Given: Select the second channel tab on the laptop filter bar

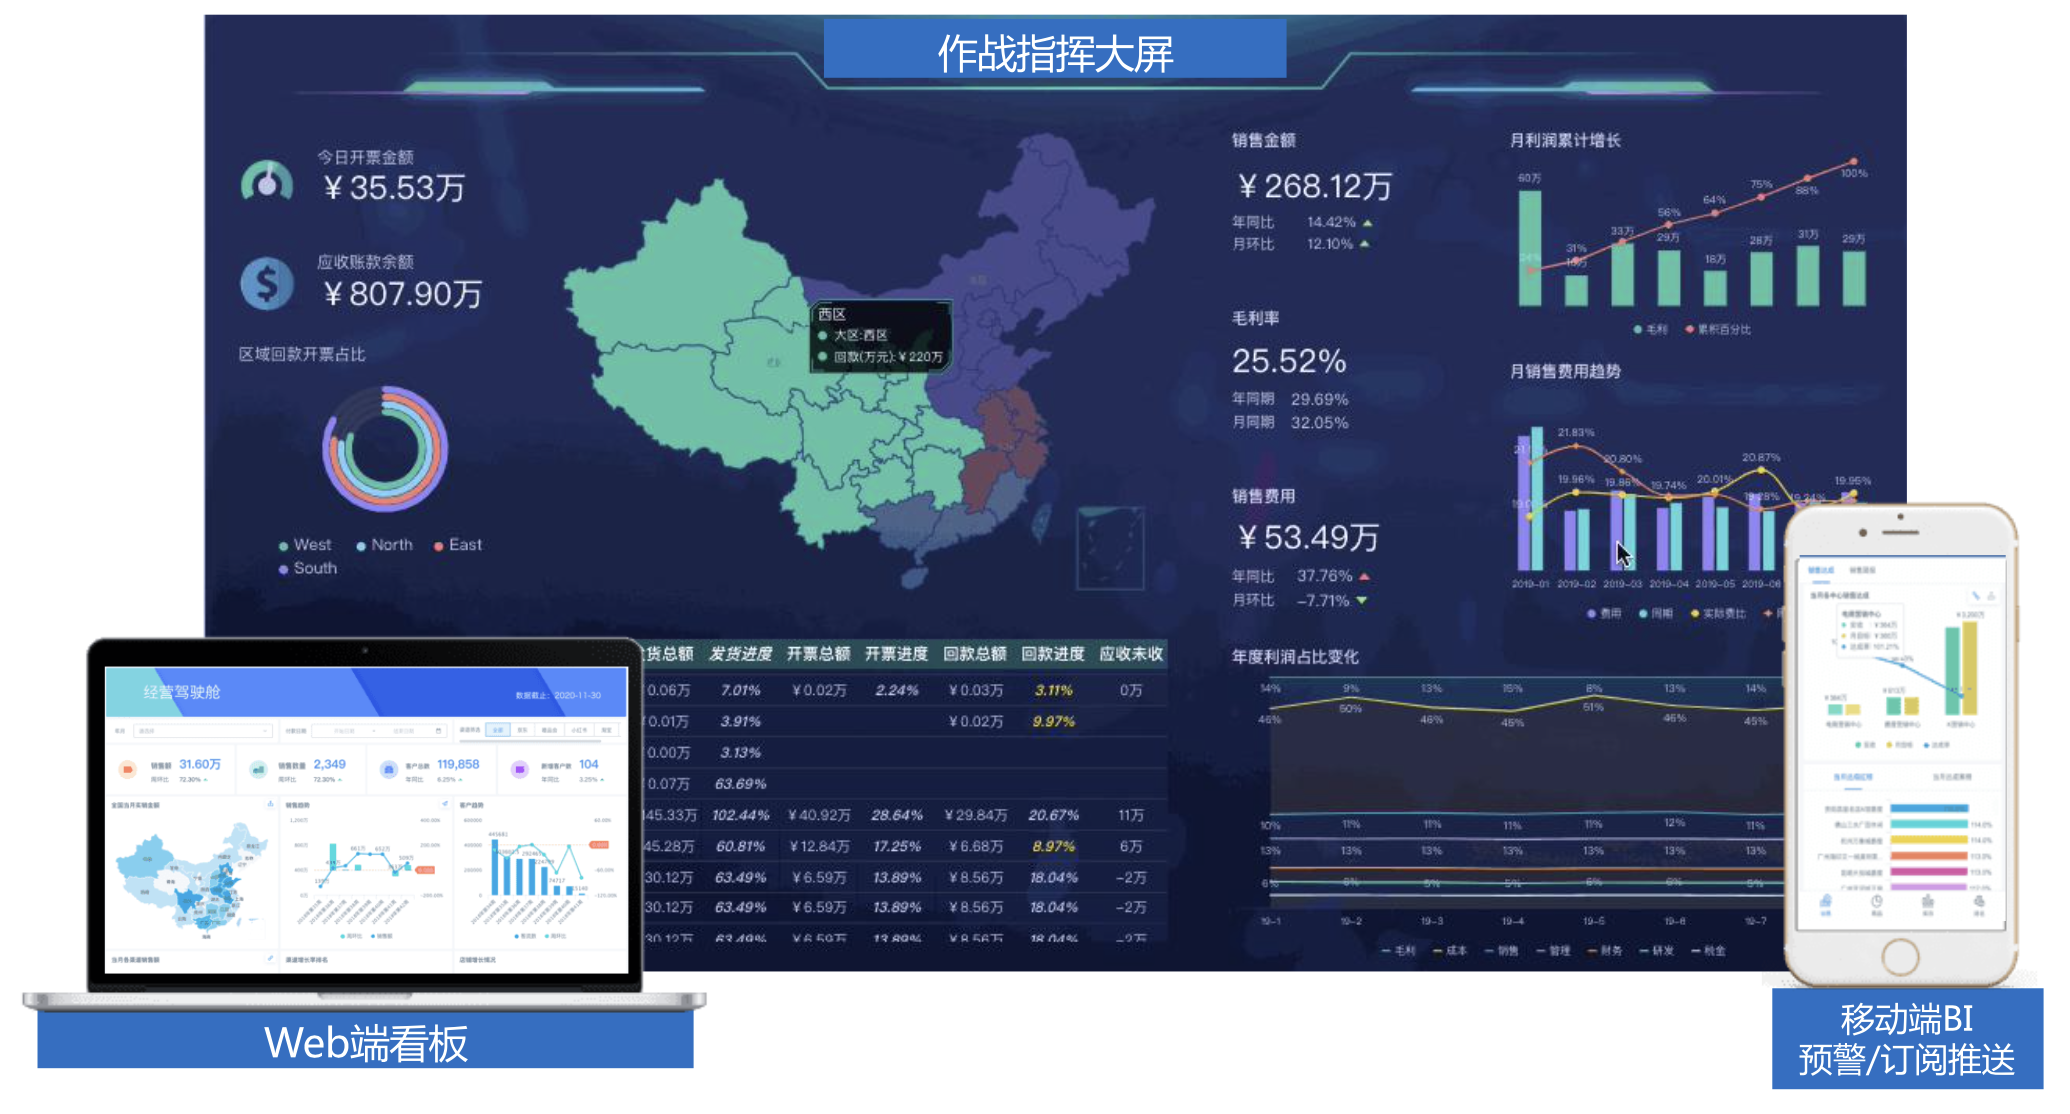Looking at the screenshot, I should click(x=522, y=730).
